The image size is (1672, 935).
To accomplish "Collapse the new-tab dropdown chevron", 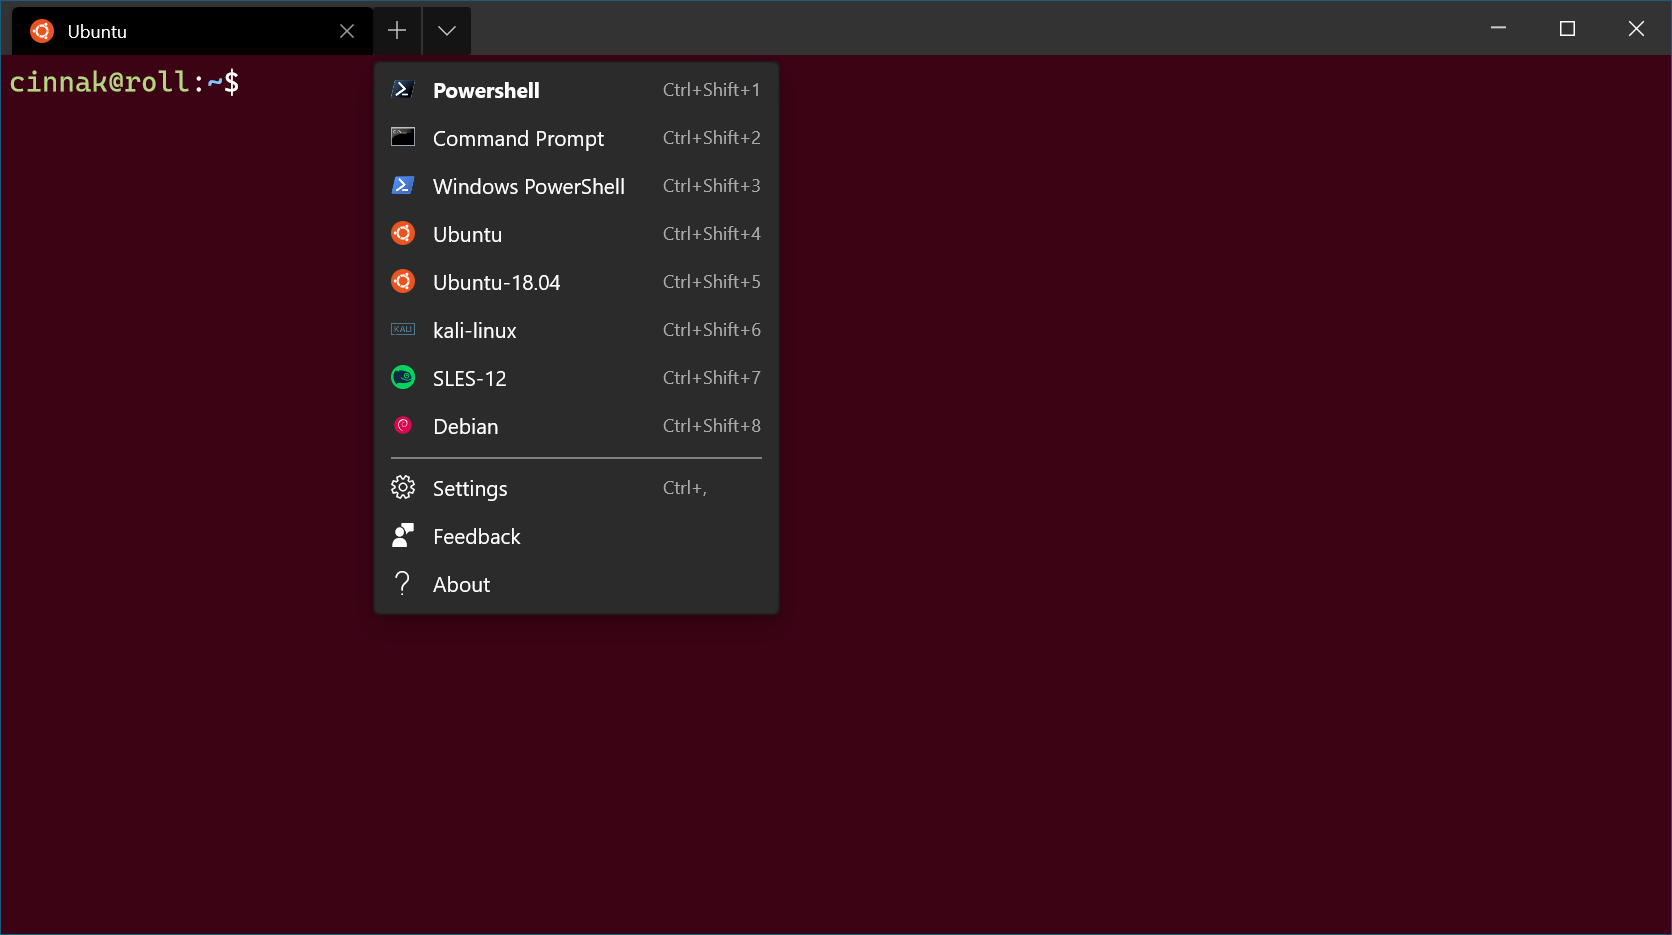I will pos(447,31).
